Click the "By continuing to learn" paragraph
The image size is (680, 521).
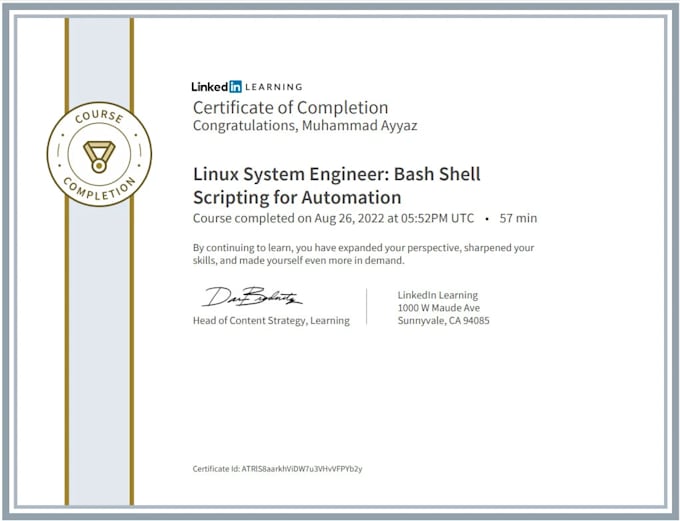363,254
